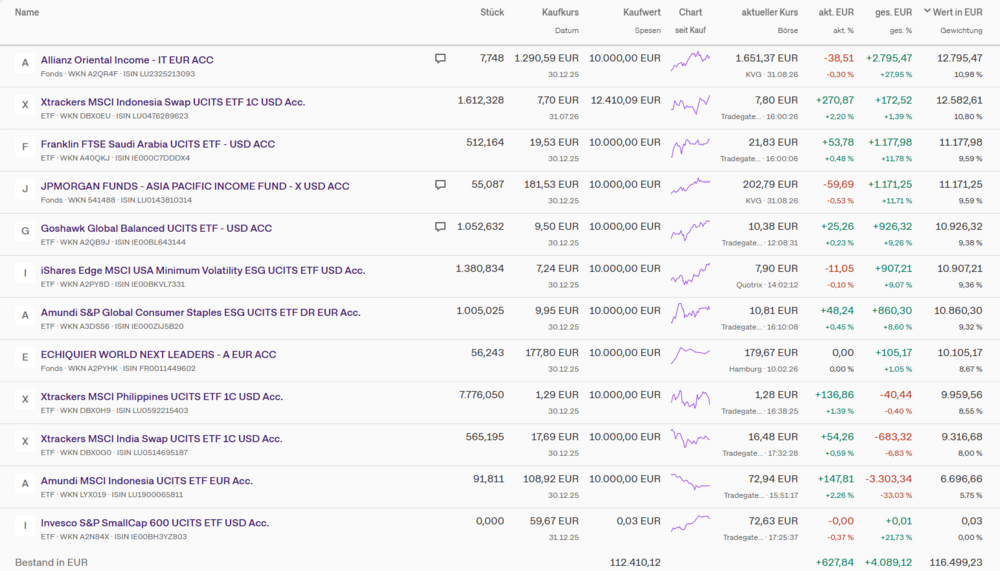Screen dimensions: 1000x571
Task: Open the comment icon for Allianz Oriental Income
Action: click(x=440, y=59)
